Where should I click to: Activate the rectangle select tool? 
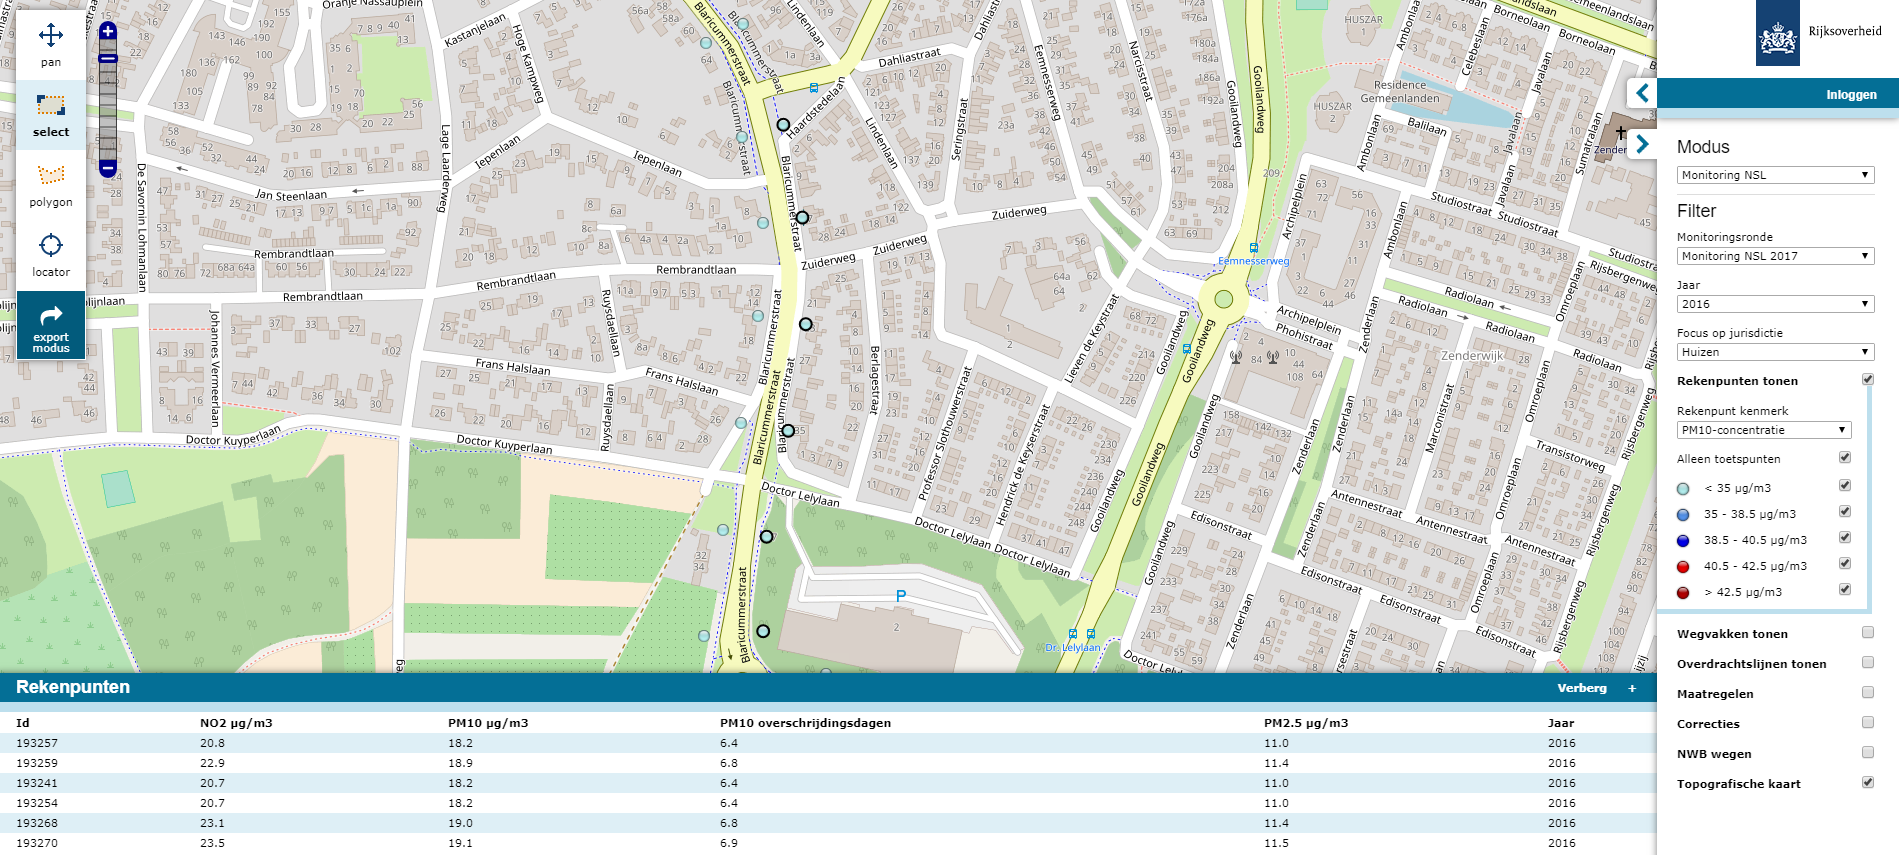click(x=51, y=115)
